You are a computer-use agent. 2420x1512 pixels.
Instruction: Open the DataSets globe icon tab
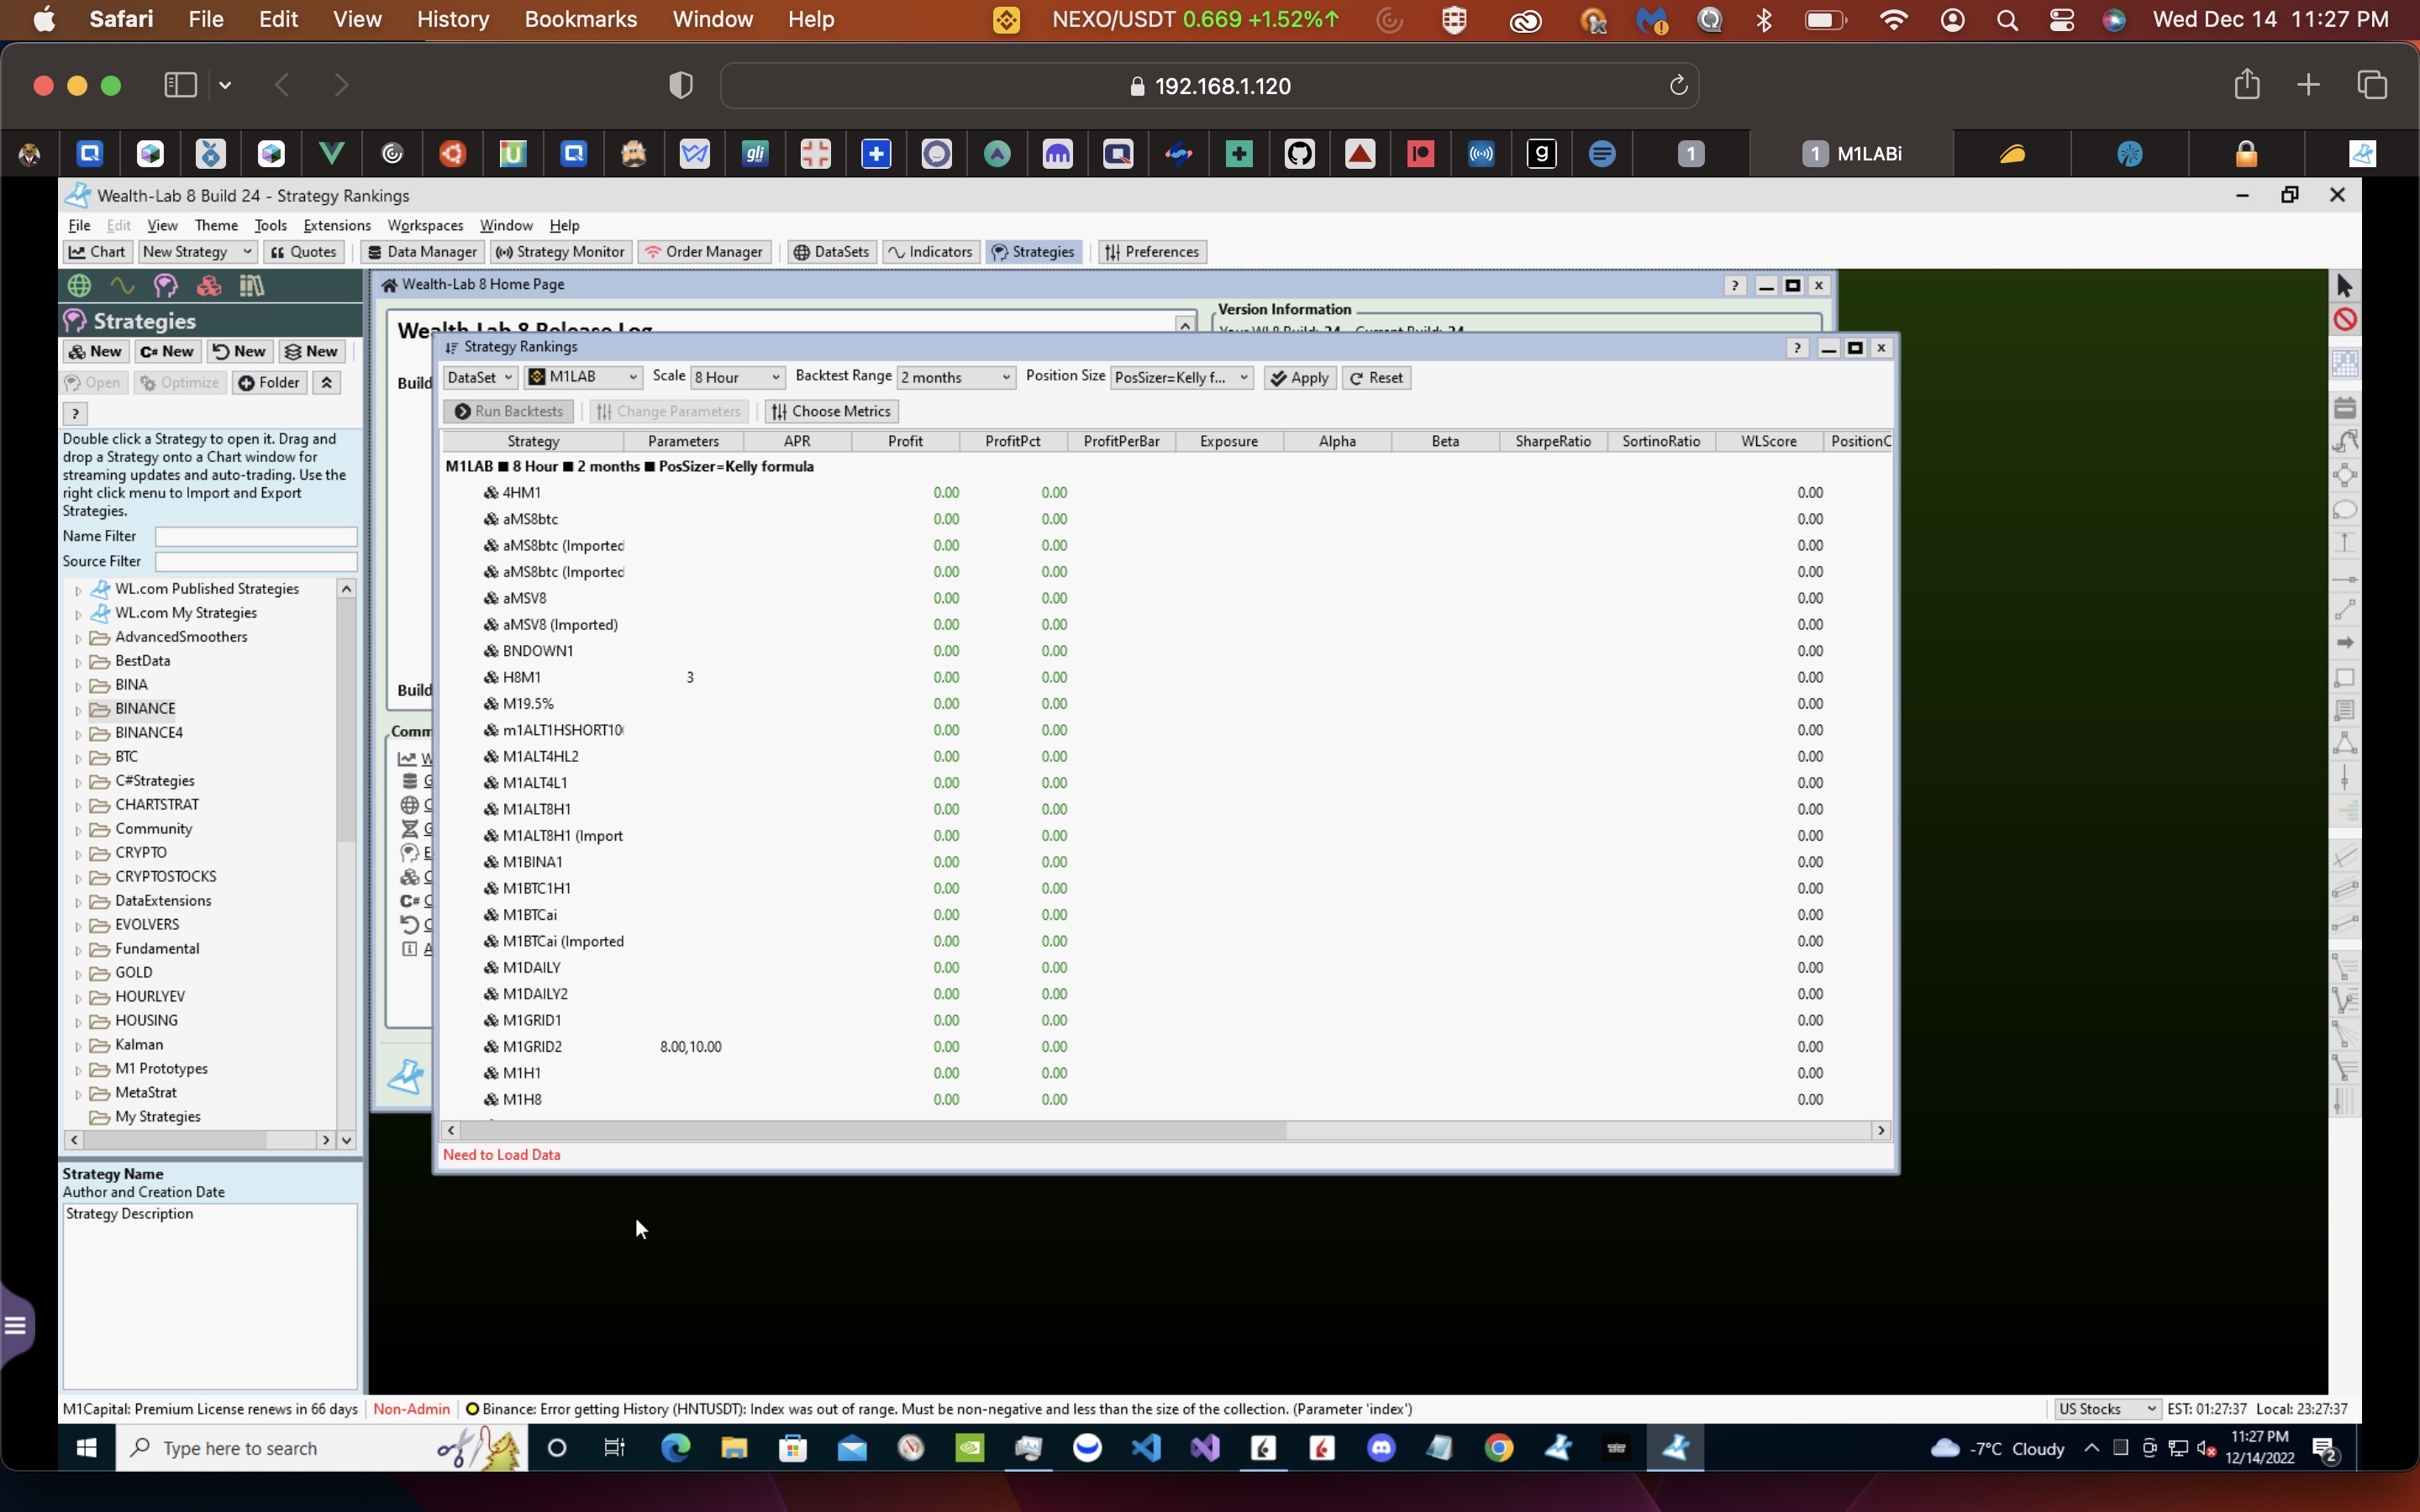coord(79,286)
